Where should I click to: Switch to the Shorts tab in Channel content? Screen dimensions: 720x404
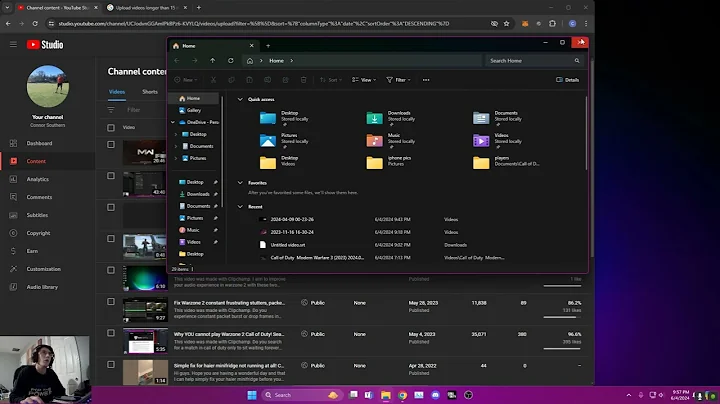coord(150,92)
